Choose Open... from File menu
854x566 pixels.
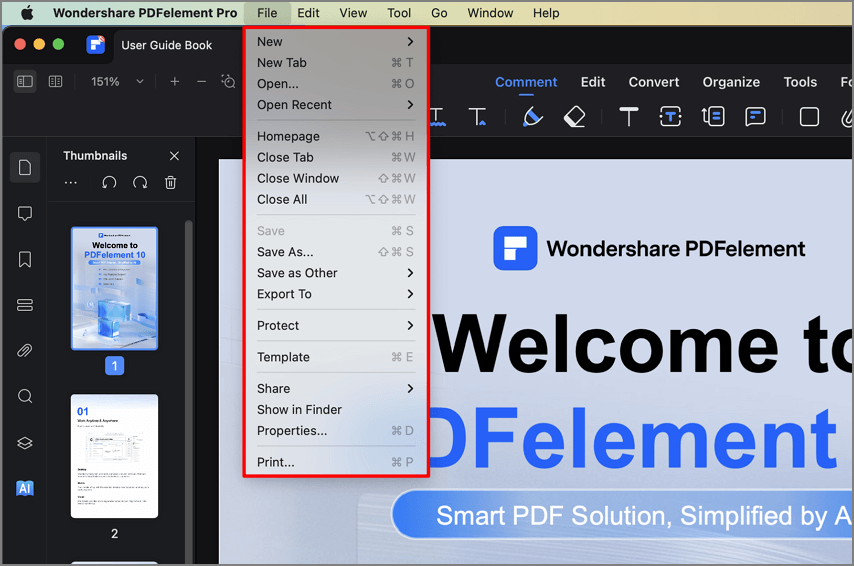click(x=336, y=84)
